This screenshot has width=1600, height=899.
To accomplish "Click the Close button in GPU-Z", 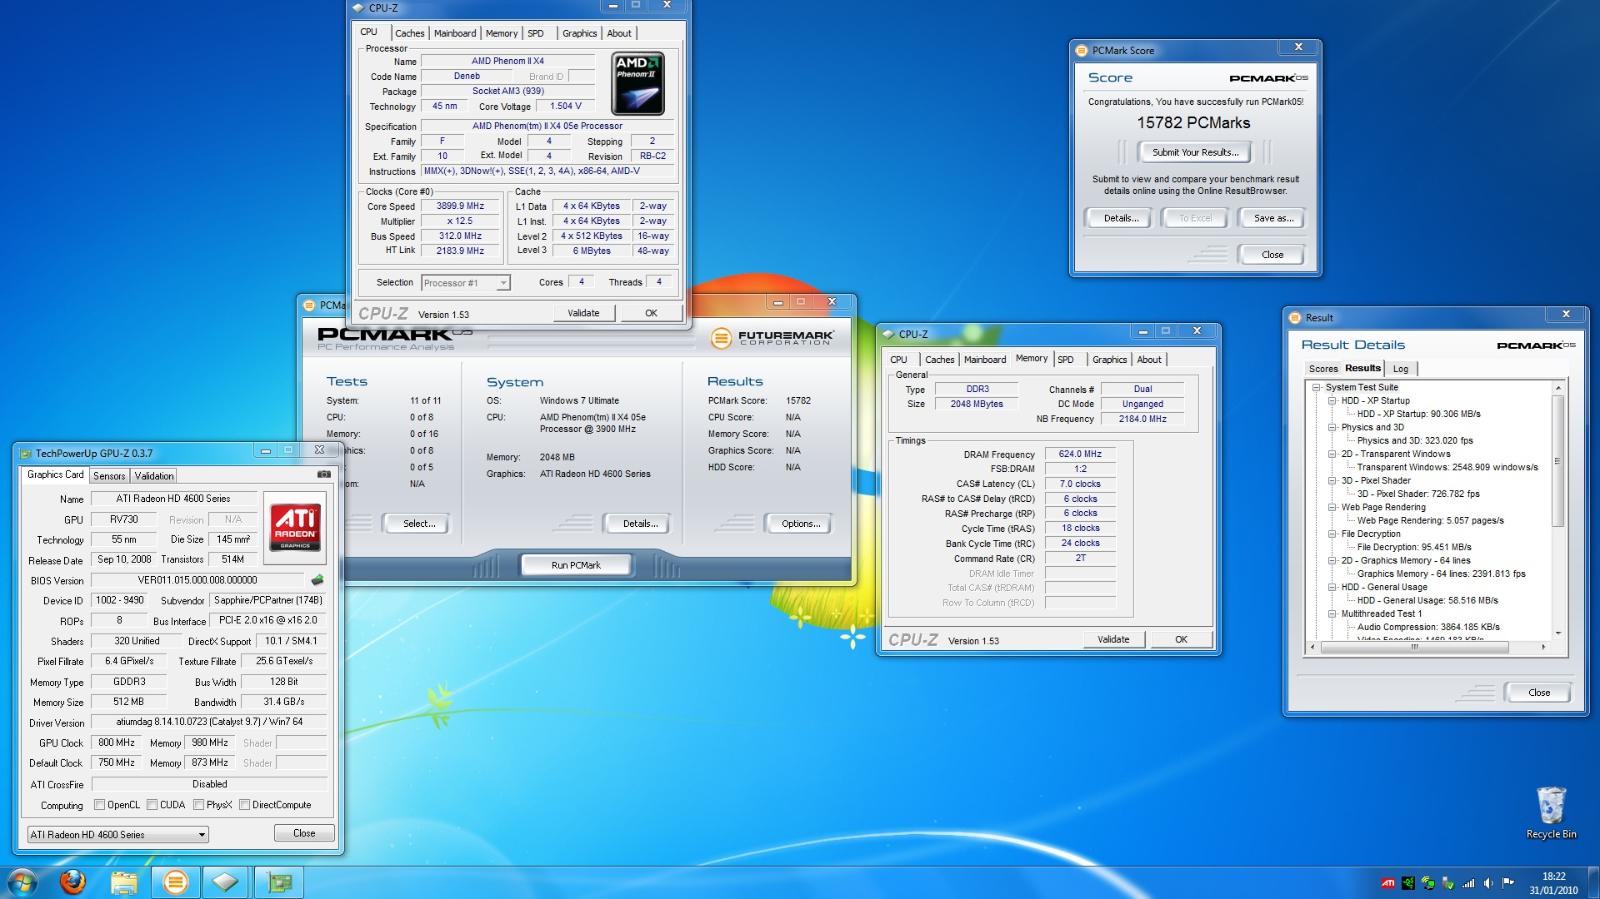I will [304, 833].
